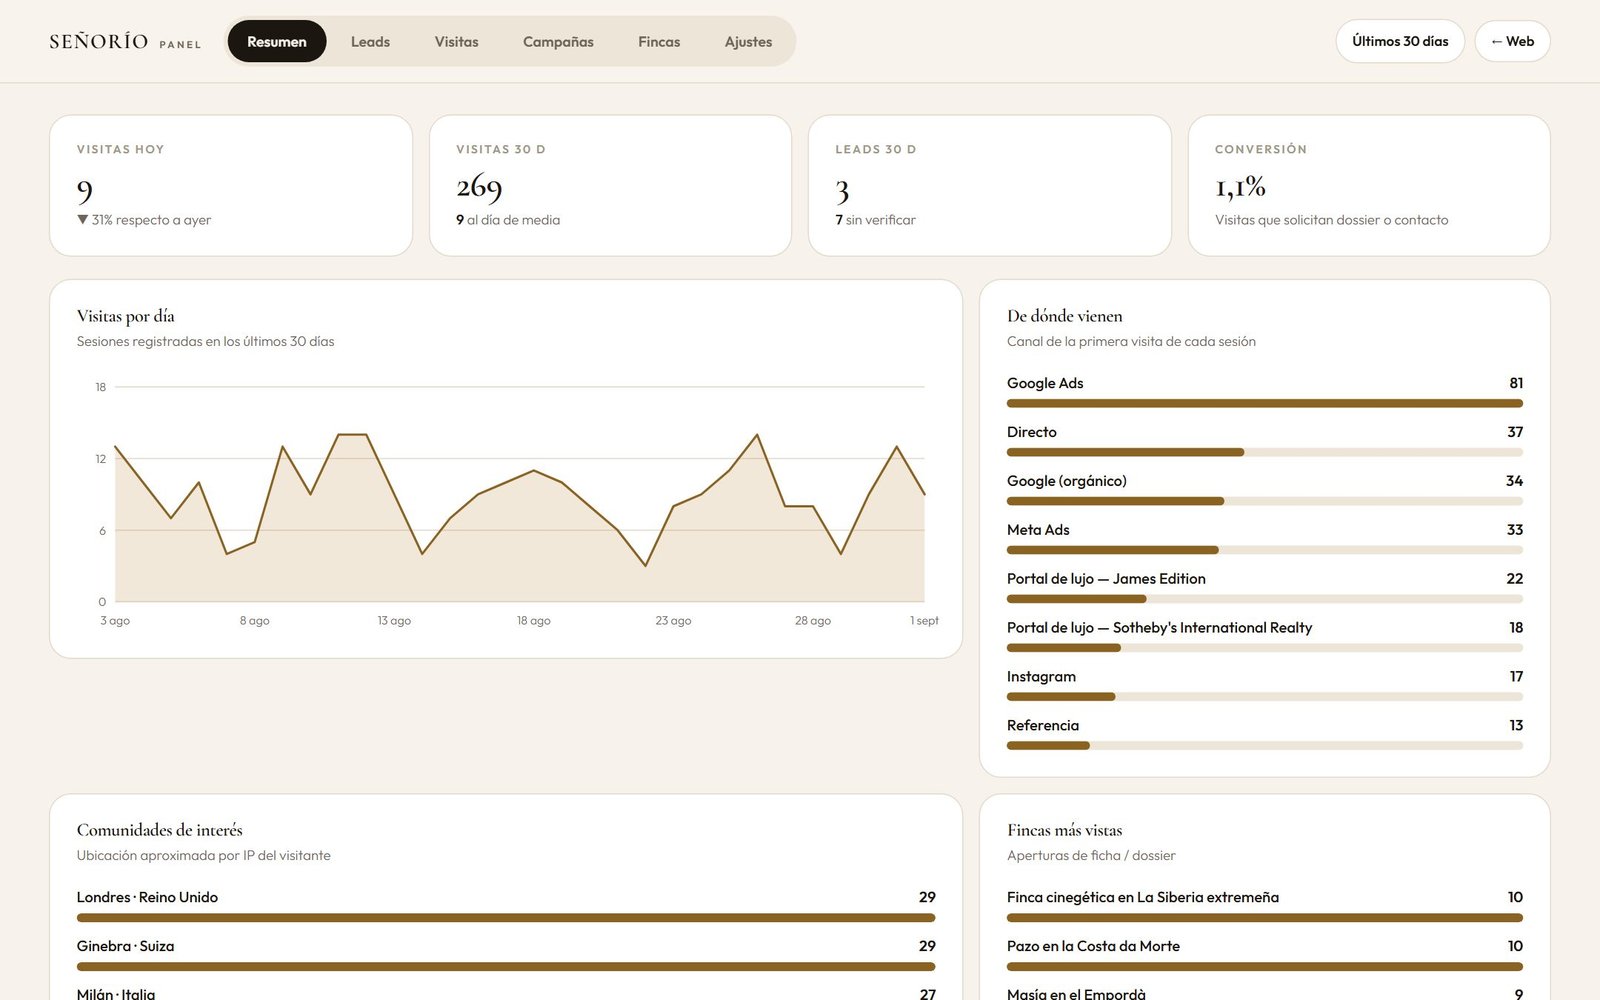This screenshot has height=1000, width=1600.
Task: Click the Conversión card
Action: 1369,185
